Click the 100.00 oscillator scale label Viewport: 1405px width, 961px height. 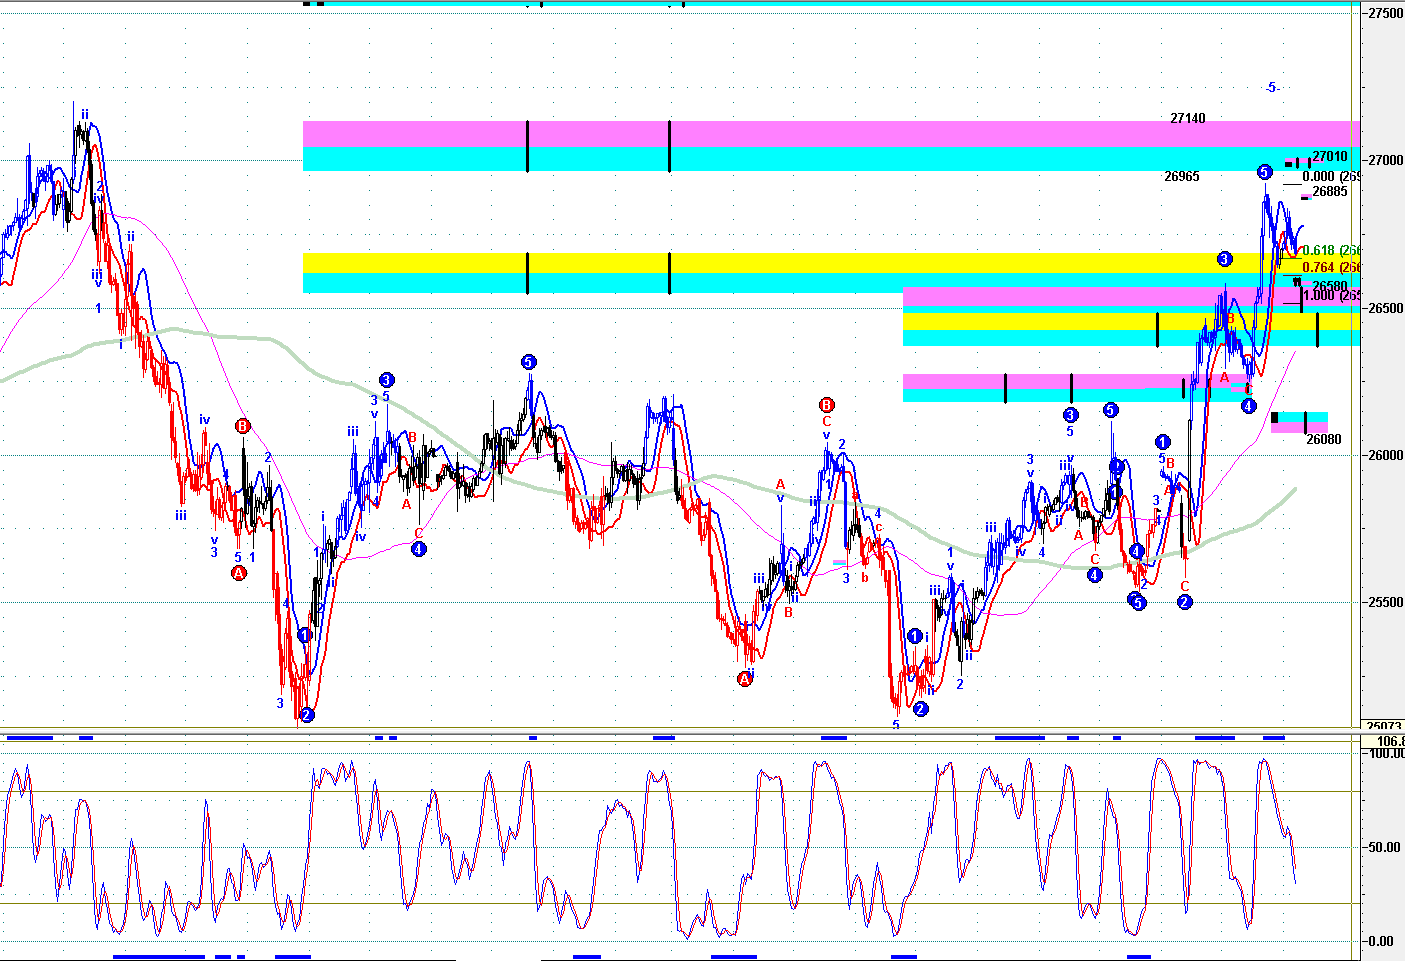(1386, 754)
